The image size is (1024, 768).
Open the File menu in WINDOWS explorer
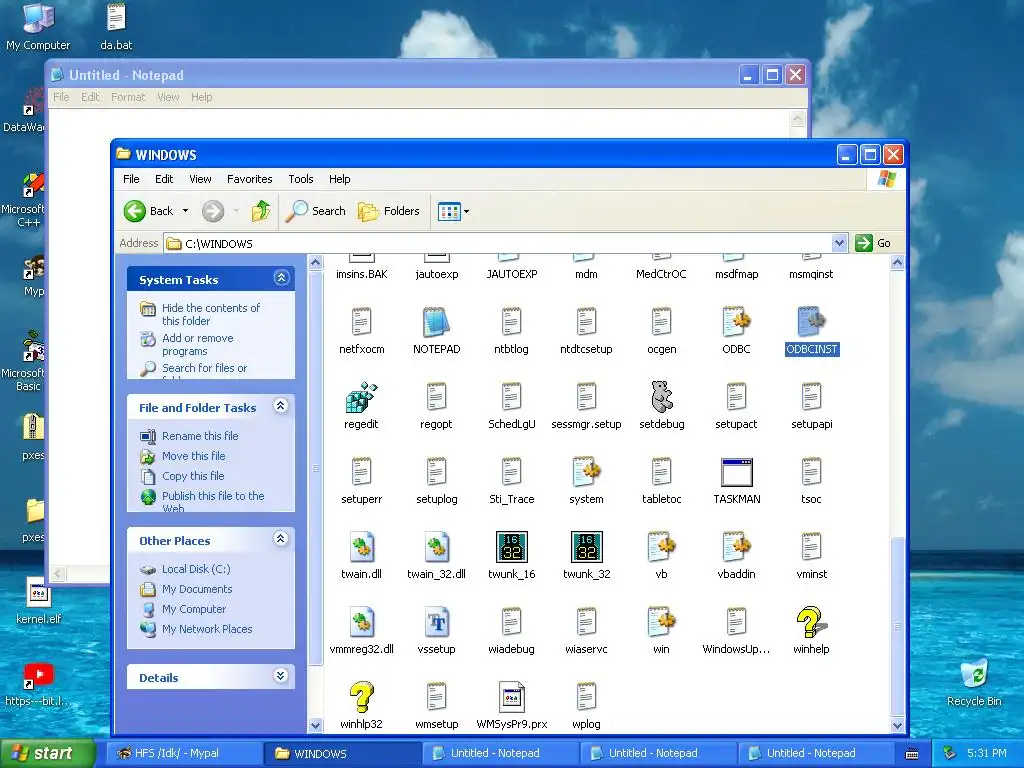point(131,179)
